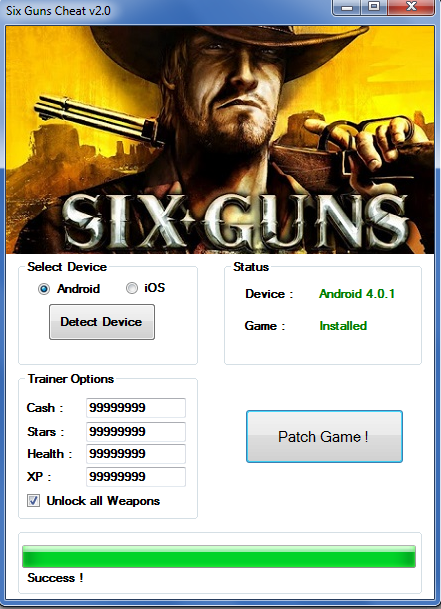Screen dimensions: 441x609
Task: Click the Android 4.0.1 device status text
Action: (357, 294)
